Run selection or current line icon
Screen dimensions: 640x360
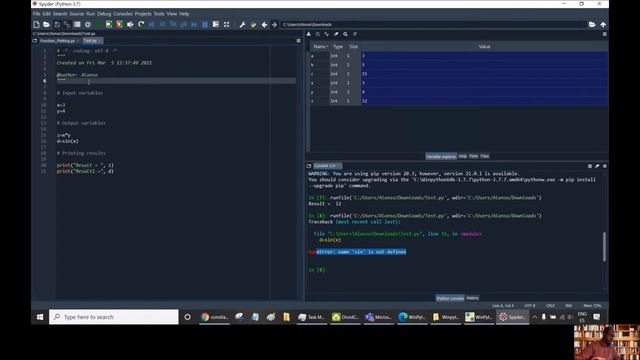130,24
